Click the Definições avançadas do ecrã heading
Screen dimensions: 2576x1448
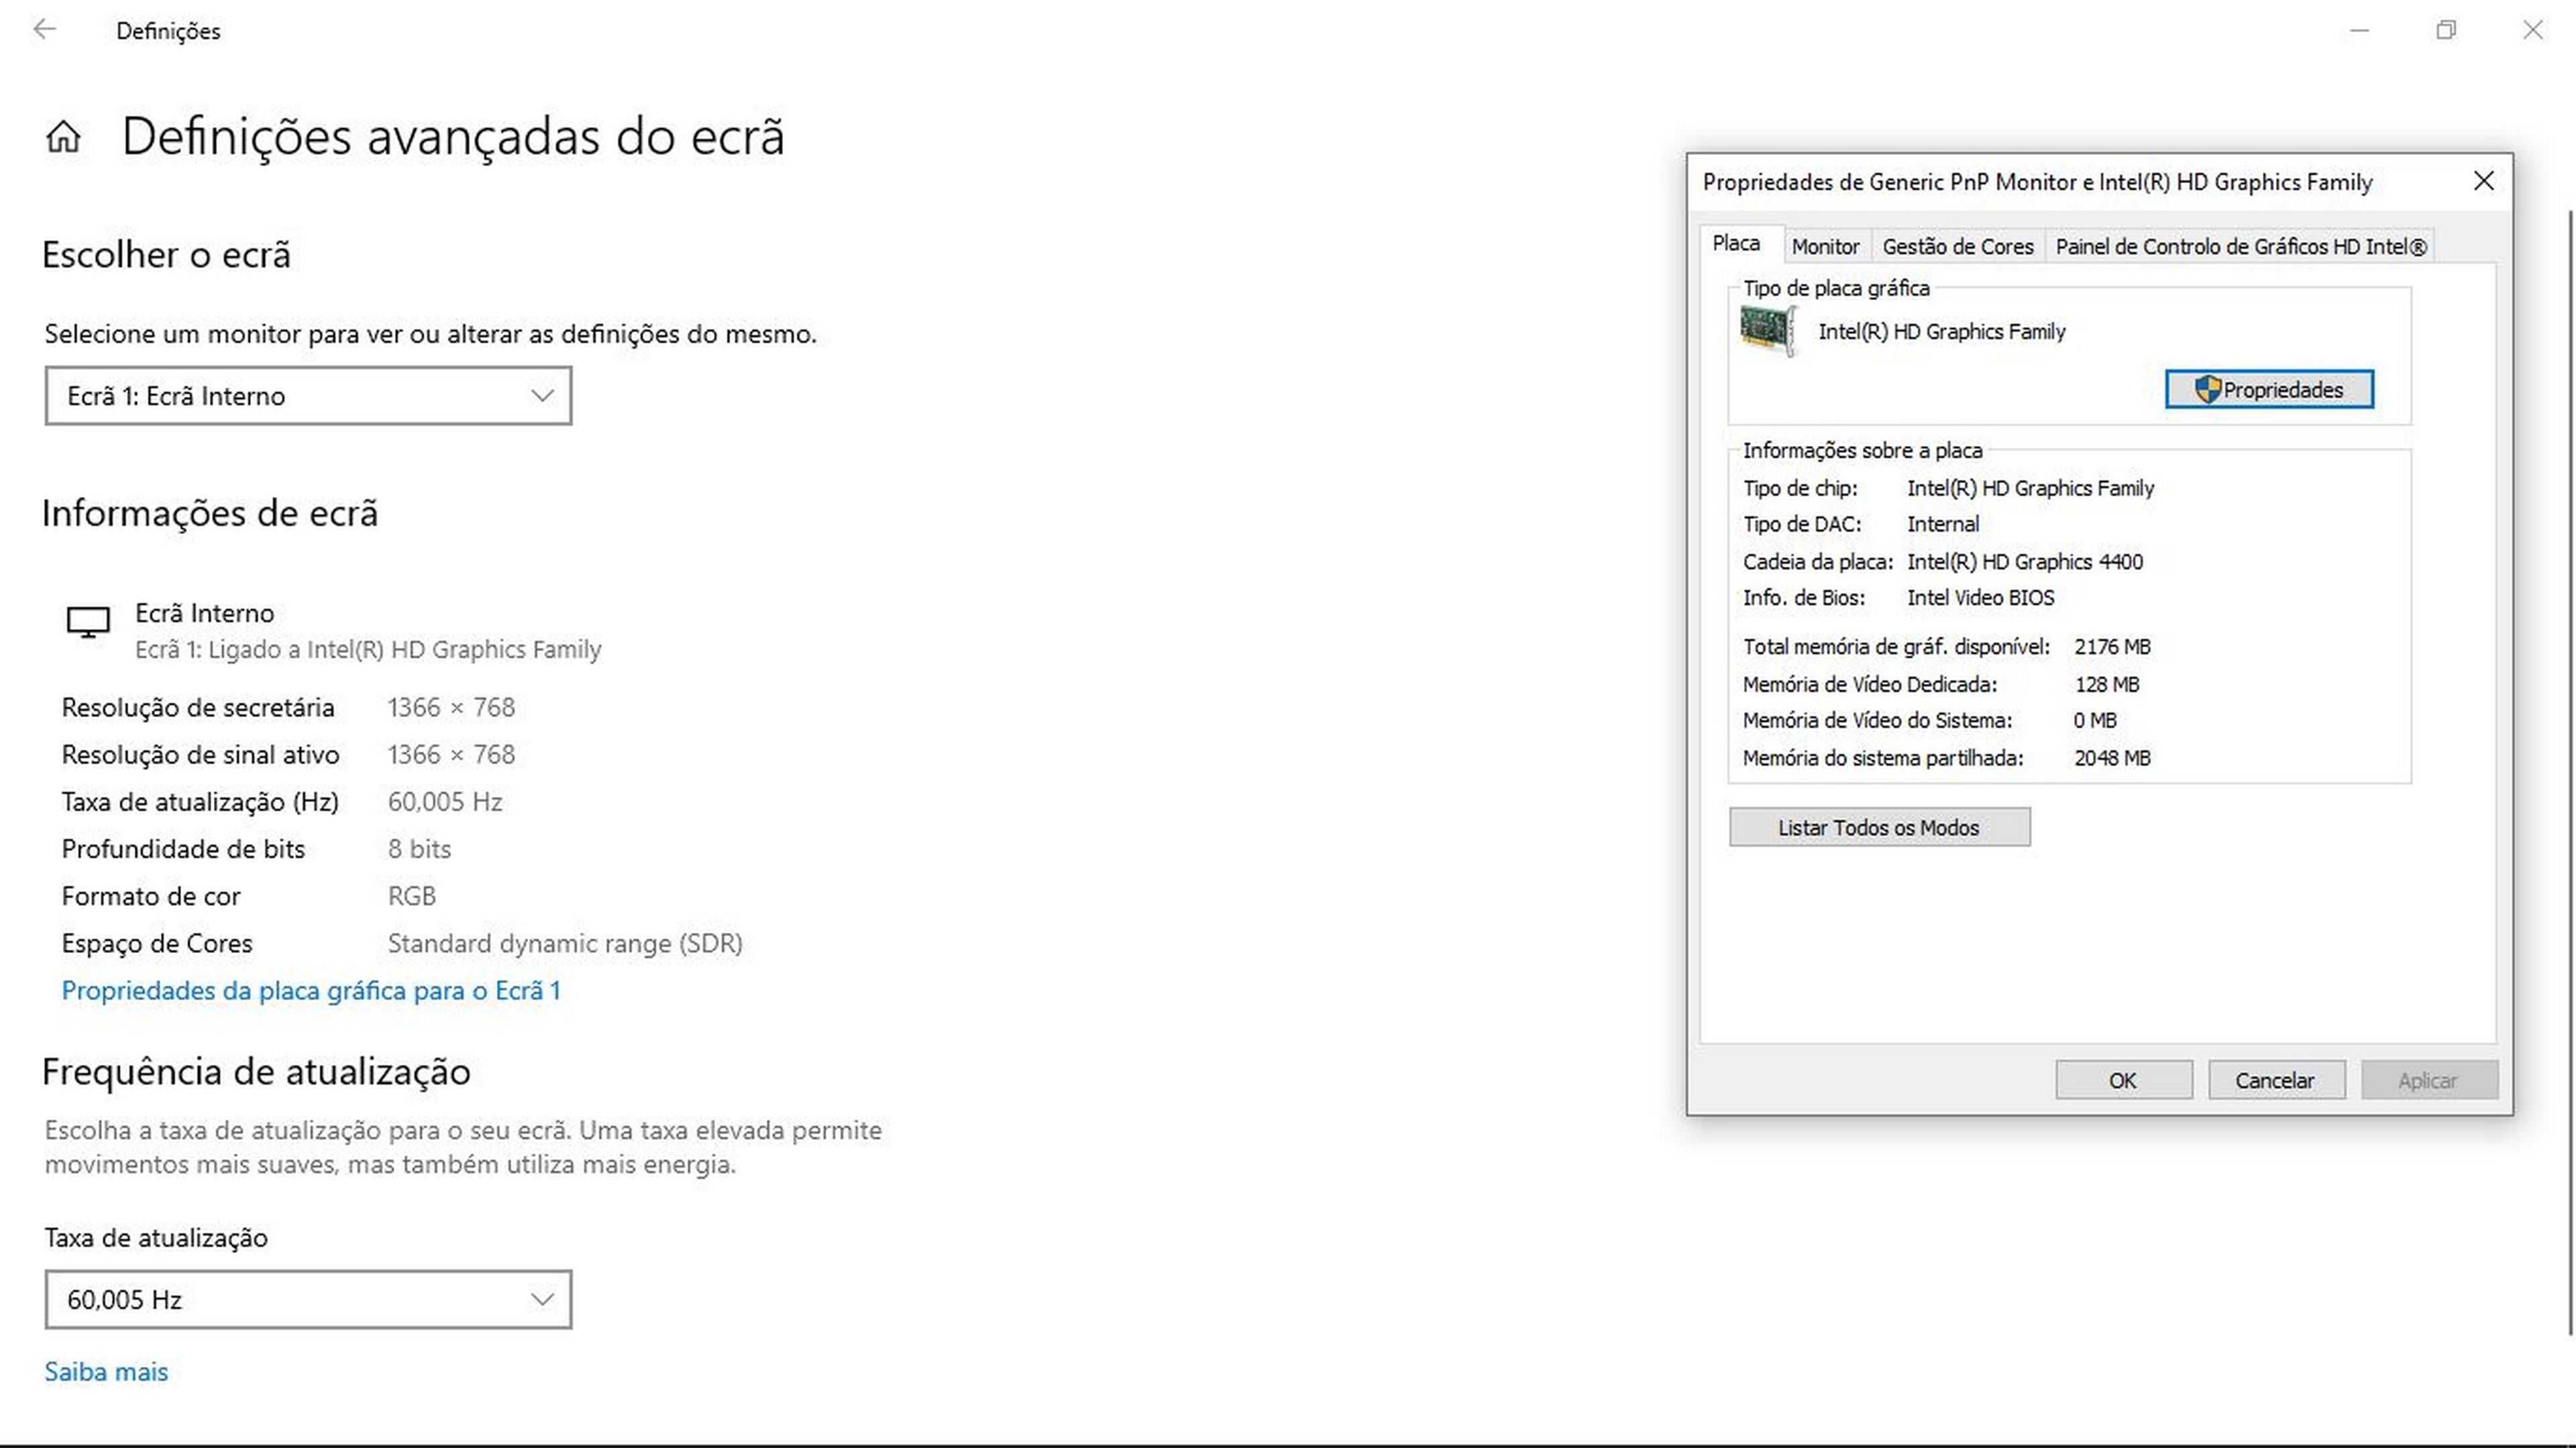453,136
